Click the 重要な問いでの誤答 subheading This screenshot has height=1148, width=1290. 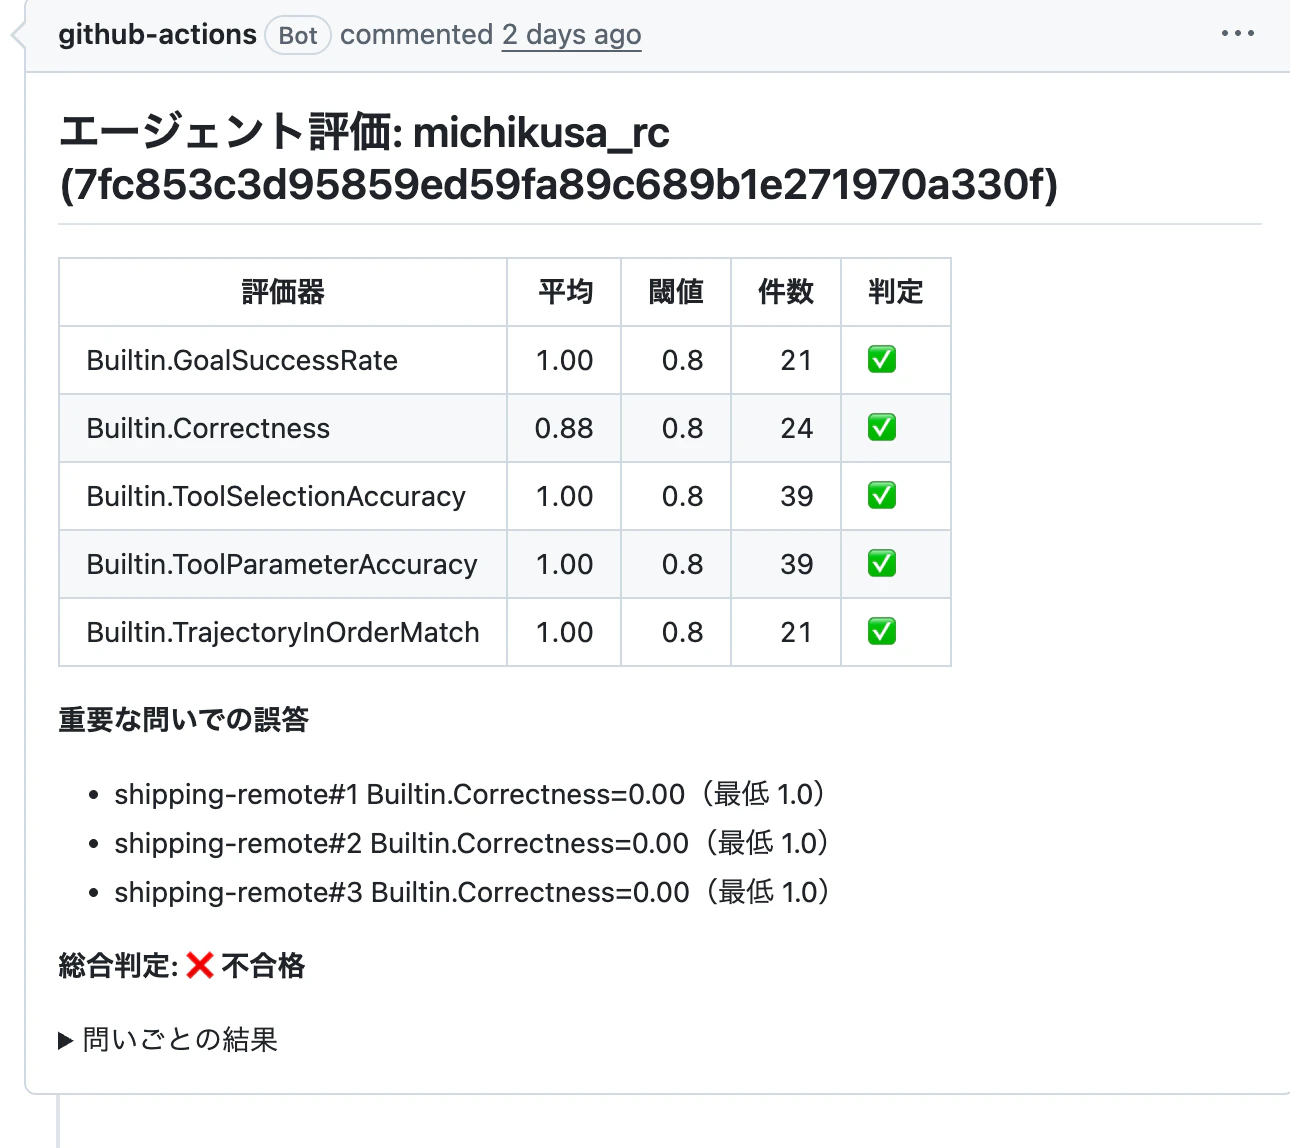tap(184, 720)
